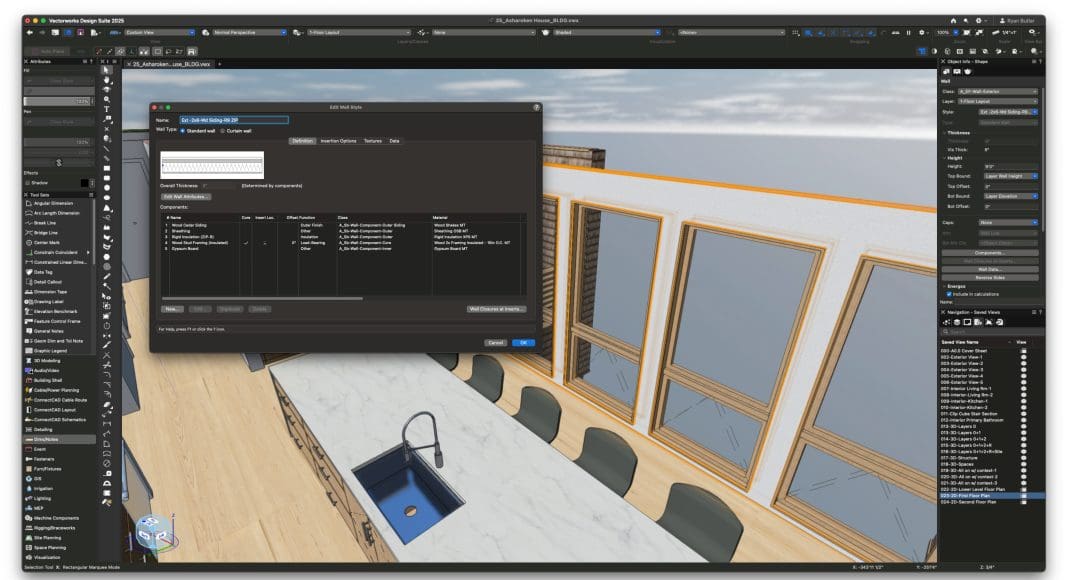Open the Textures tab
This screenshot has height=580, width=1068.
(372, 141)
